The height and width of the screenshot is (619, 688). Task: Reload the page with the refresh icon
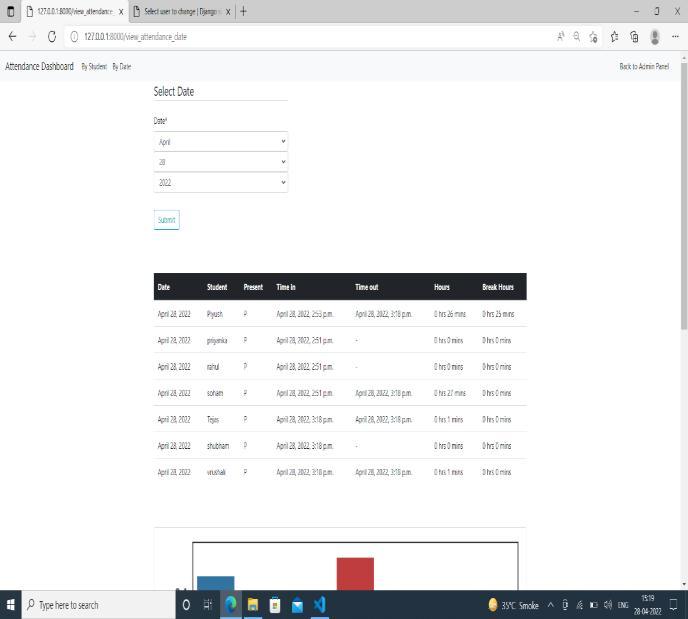click(52, 36)
